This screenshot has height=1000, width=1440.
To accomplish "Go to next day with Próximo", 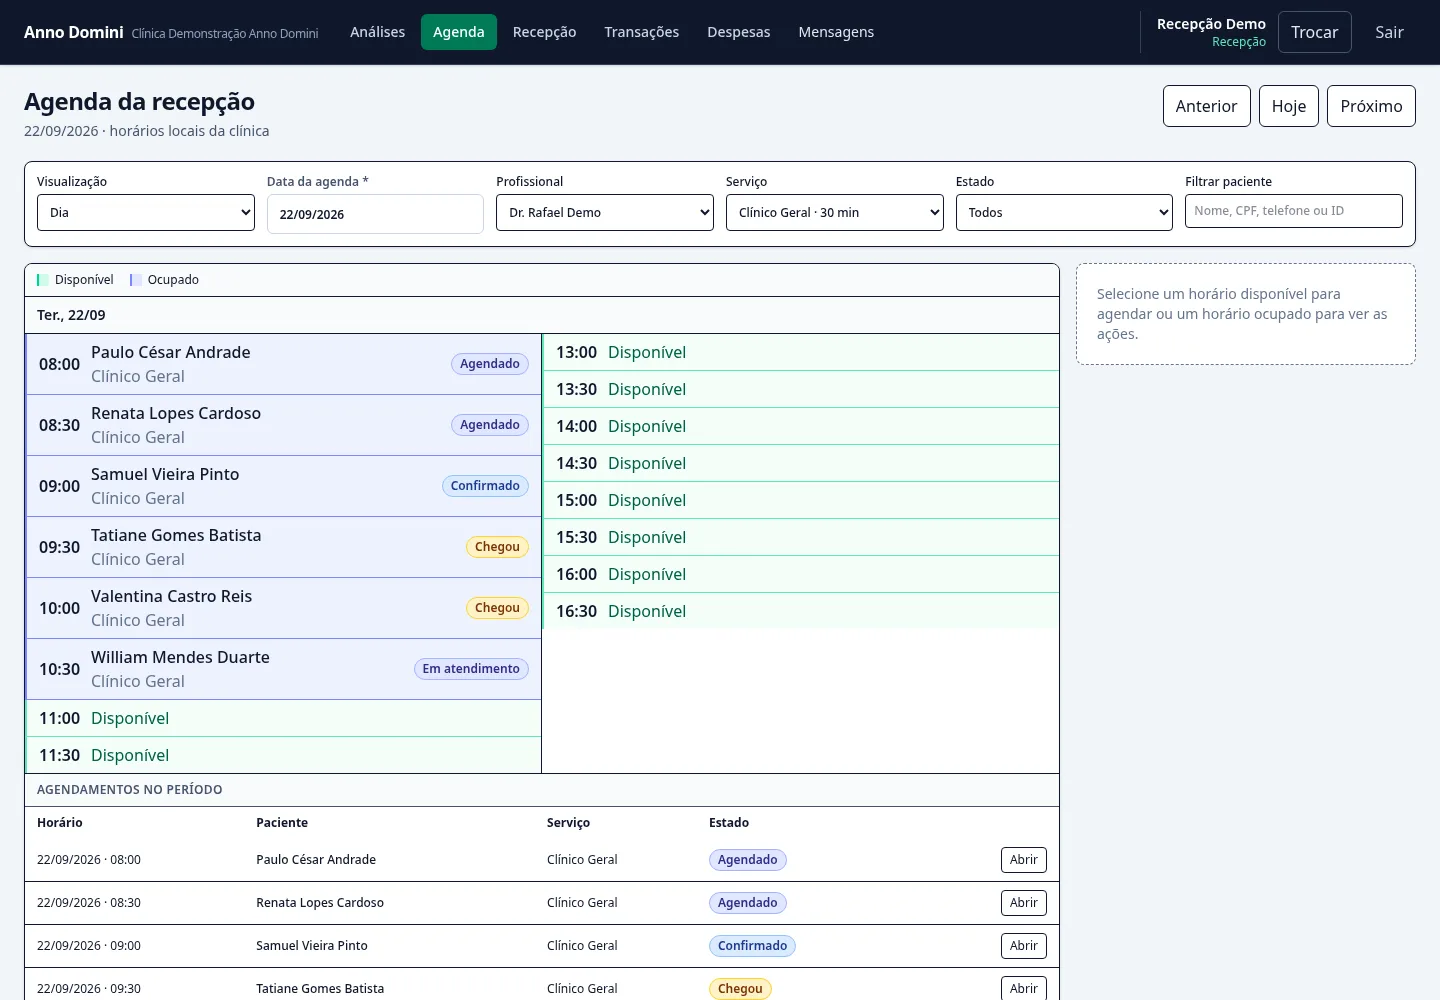I will [1371, 106].
